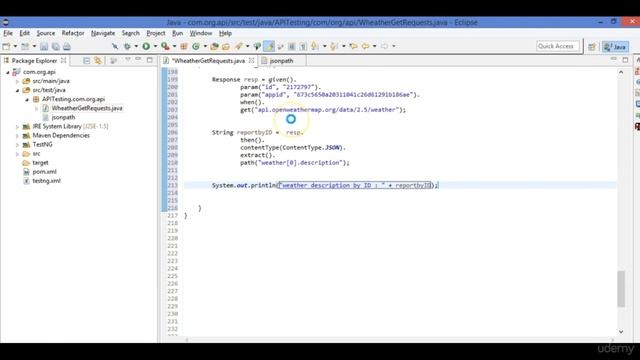Switch to the jsonpath editor tab
This screenshot has width=640, height=360.
click(282, 61)
